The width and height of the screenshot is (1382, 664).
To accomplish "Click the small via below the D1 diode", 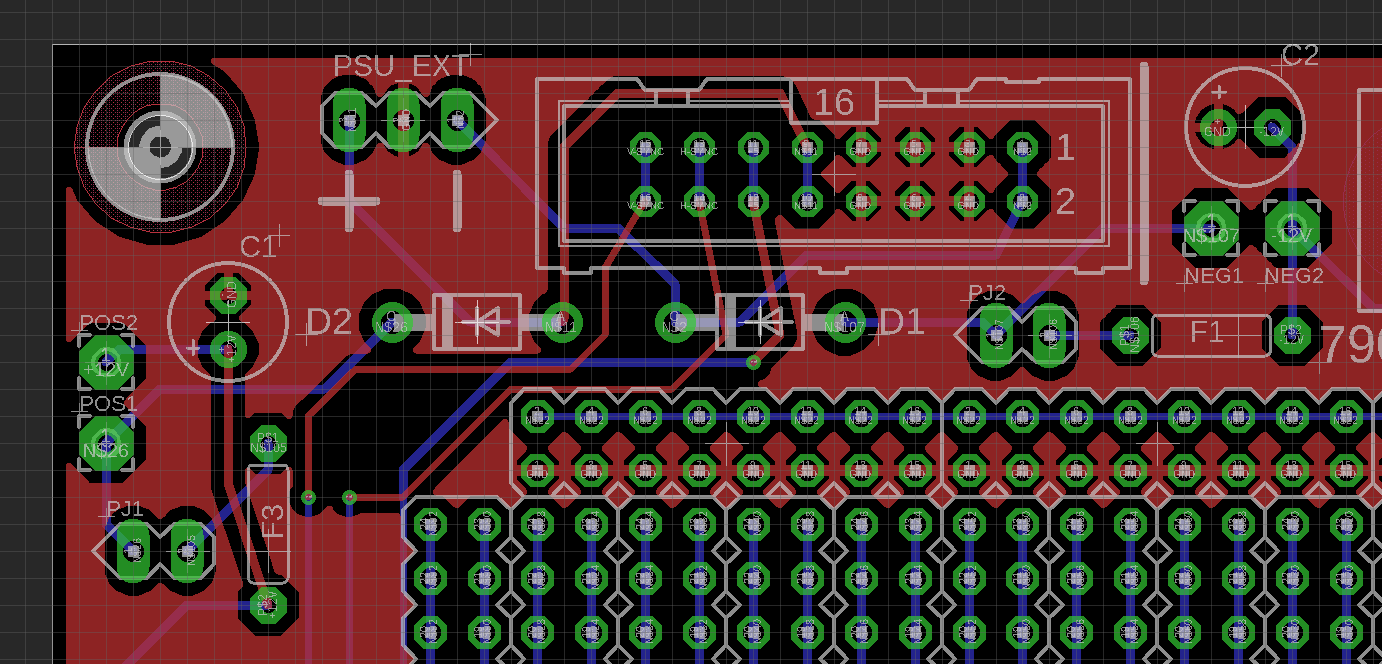I will [x=753, y=362].
